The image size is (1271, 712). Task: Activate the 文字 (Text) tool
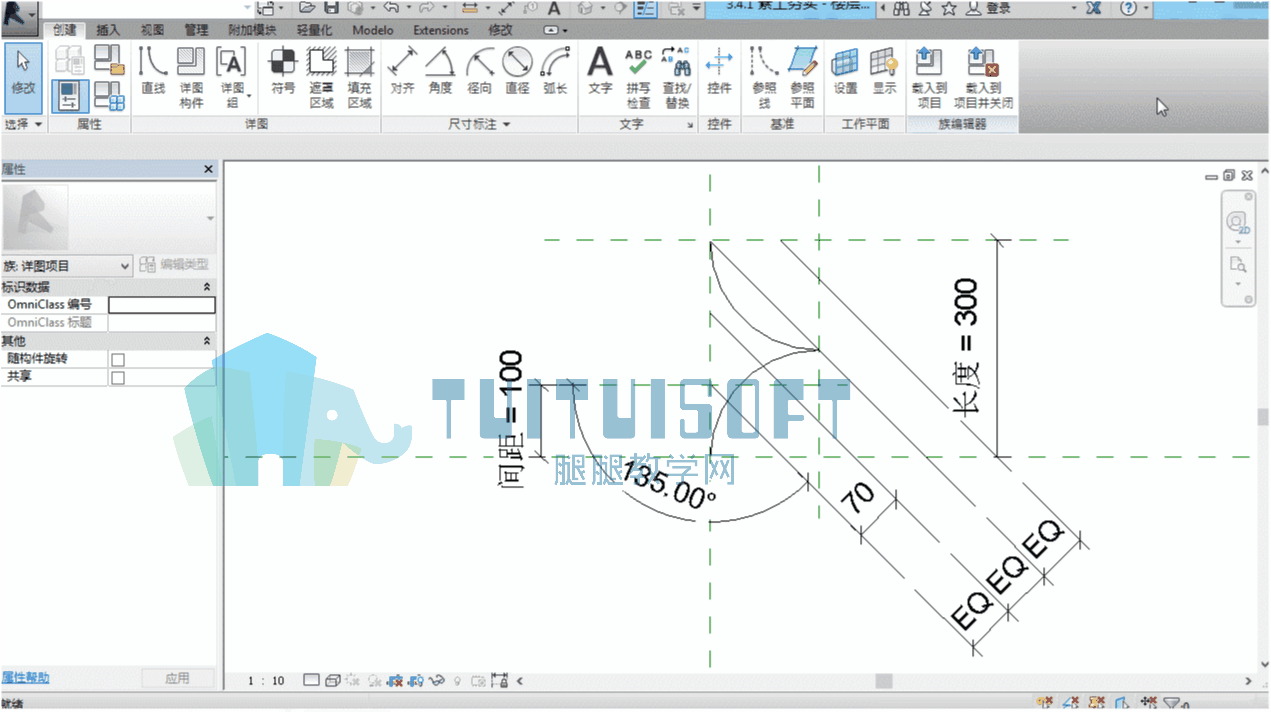(600, 72)
